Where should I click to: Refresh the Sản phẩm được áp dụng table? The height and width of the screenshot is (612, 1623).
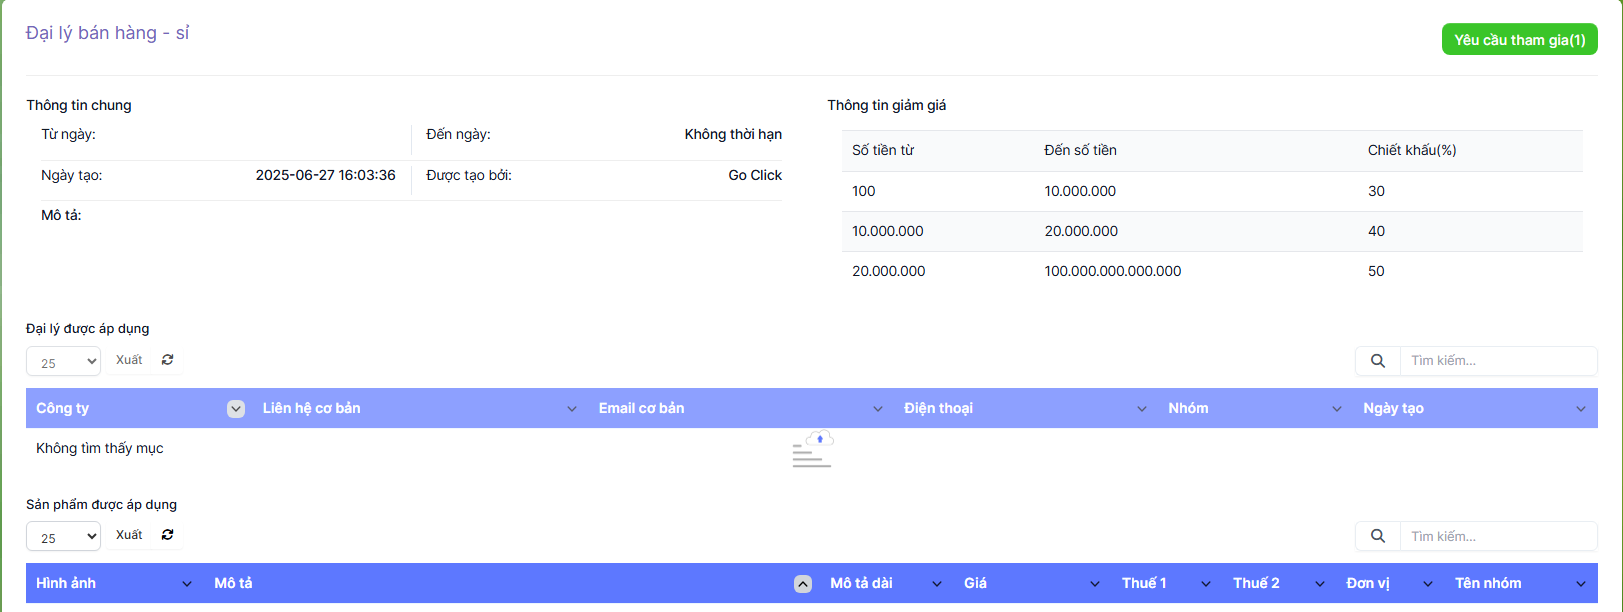(x=168, y=535)
